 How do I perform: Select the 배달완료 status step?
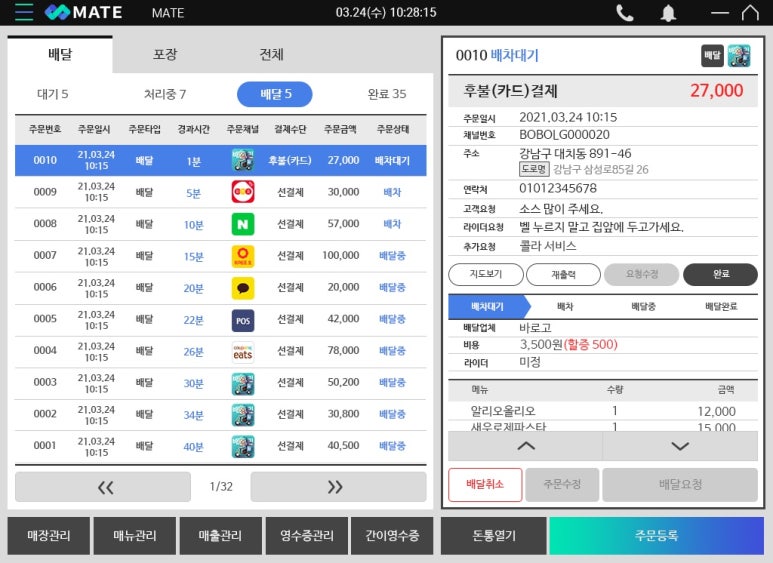pyautogui.click(x=721, y=307)
